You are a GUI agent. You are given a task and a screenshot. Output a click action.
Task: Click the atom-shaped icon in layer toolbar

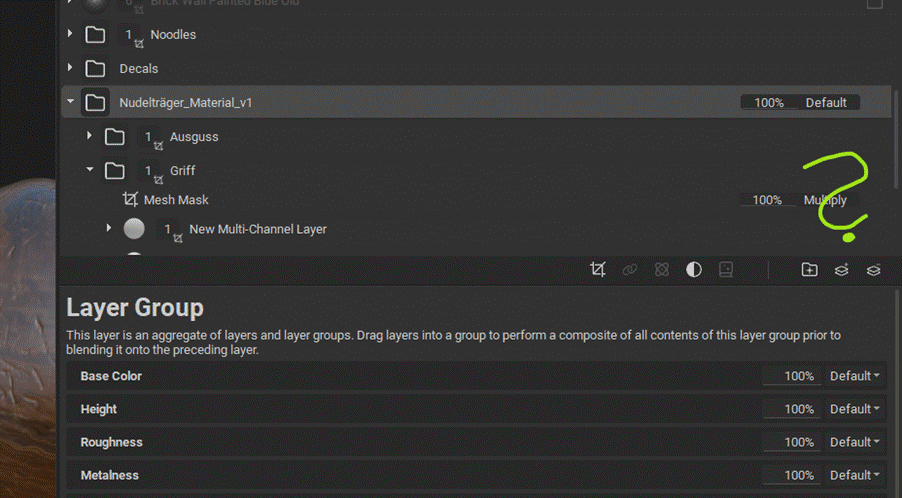tap(662, 270)
